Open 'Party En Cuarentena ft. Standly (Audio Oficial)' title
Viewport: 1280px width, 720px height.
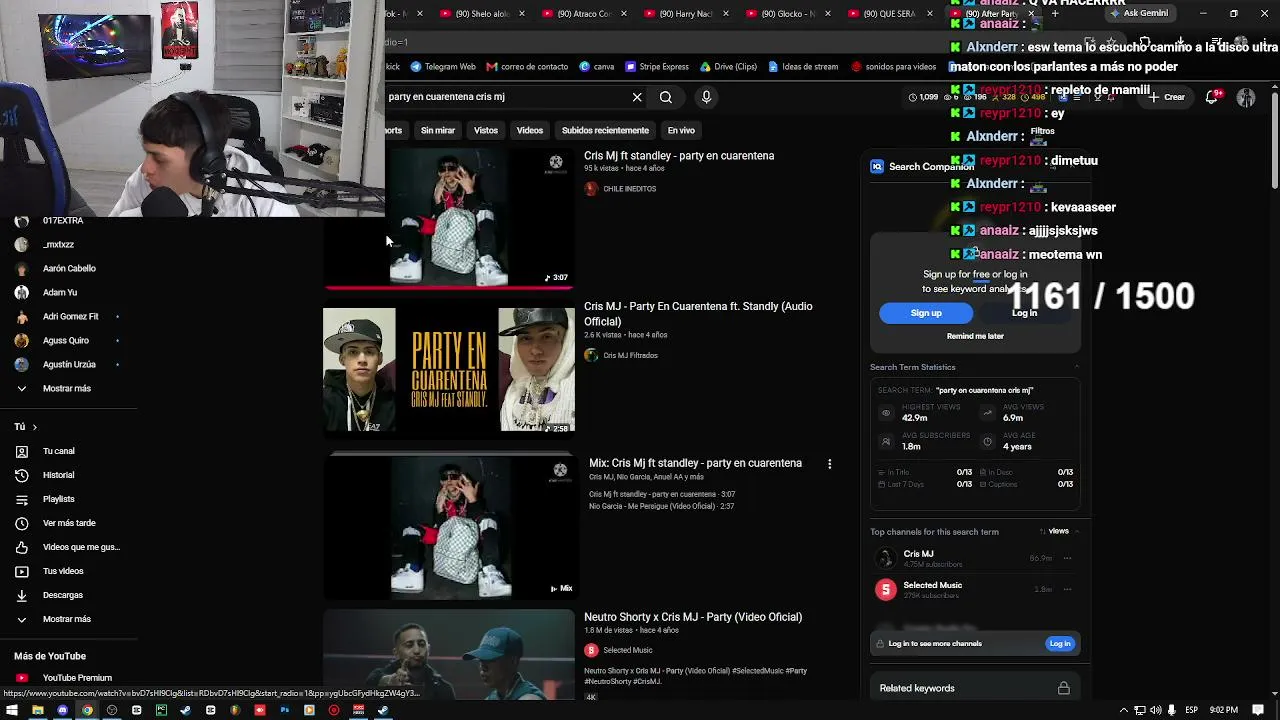(x=698, y=314)
